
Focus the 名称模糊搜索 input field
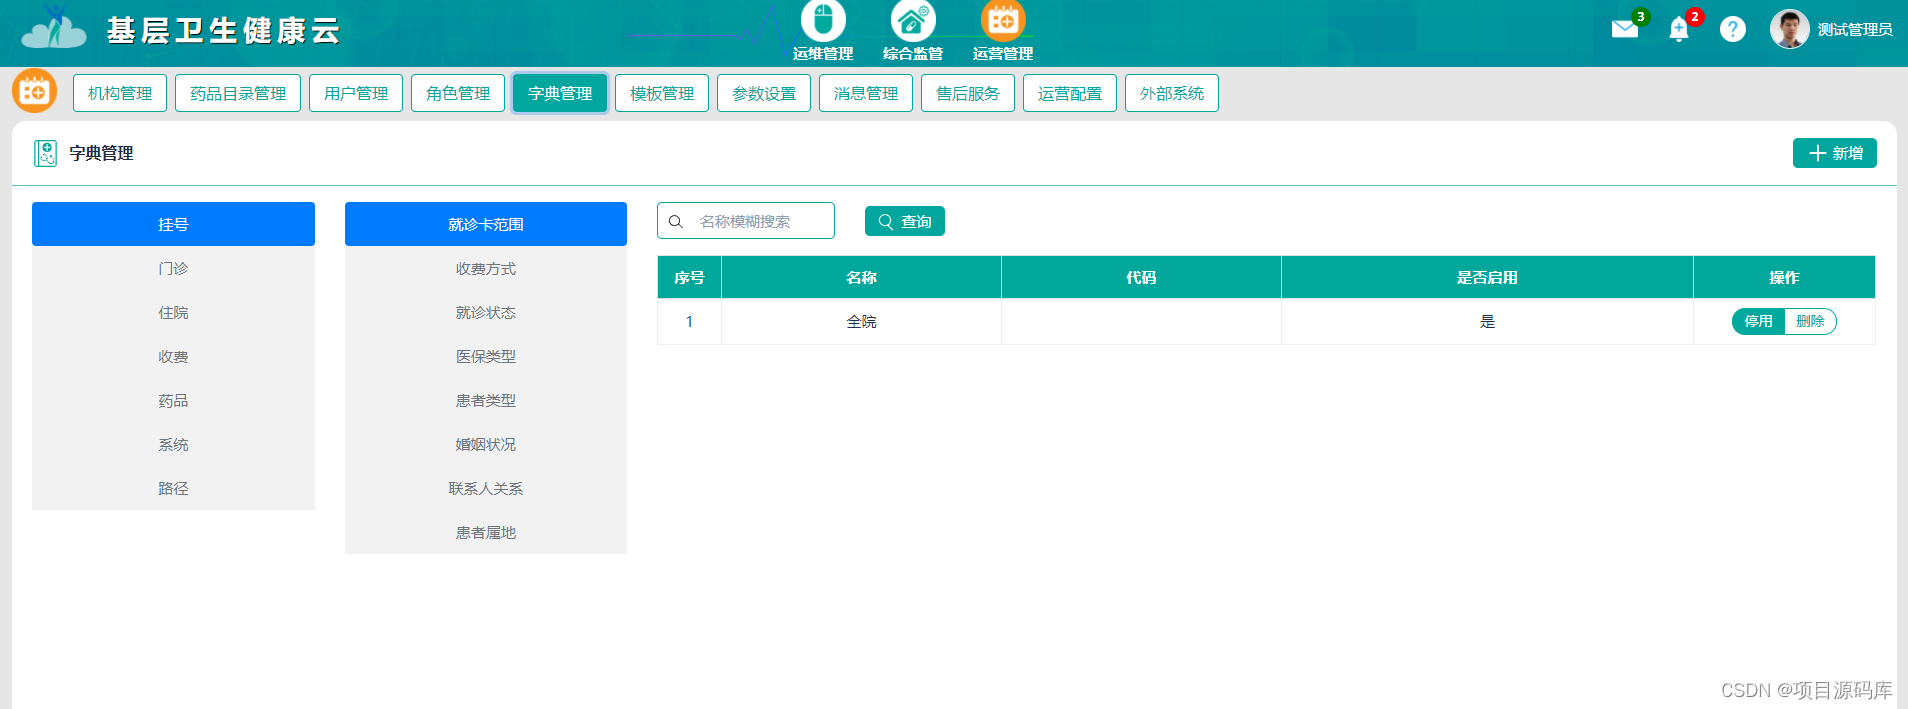[x=746, y=221]
